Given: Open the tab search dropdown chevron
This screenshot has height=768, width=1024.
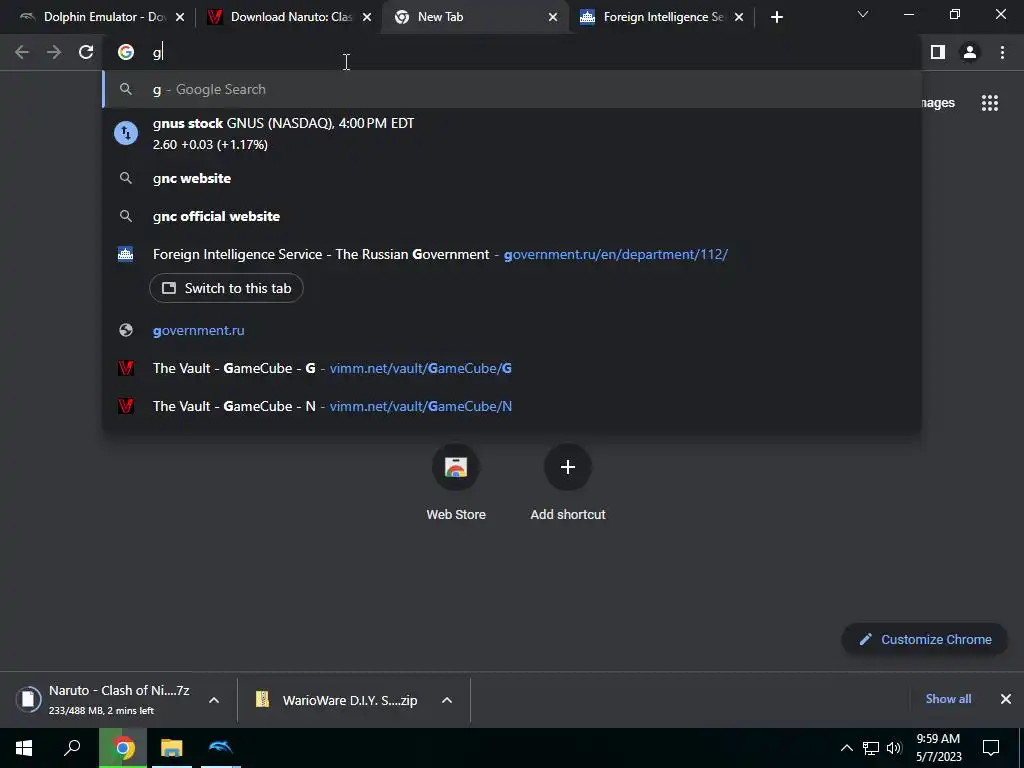Looking at the screenshot, I should click(x=863, y=14).
